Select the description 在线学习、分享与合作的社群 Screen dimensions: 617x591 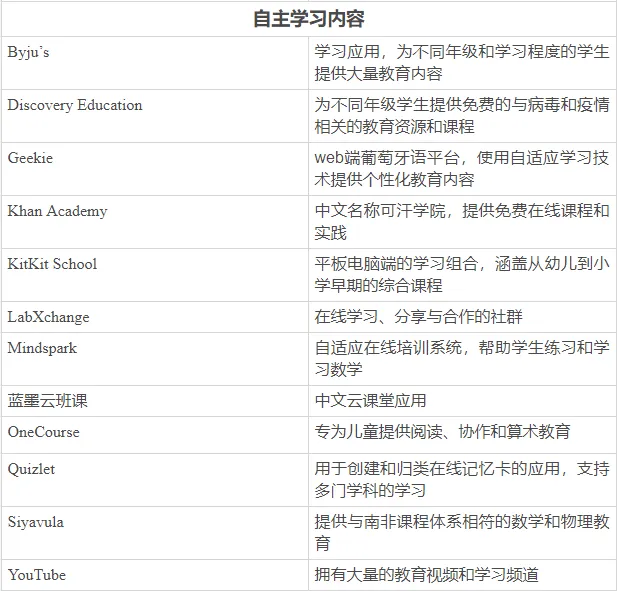[x=418, y=317]
